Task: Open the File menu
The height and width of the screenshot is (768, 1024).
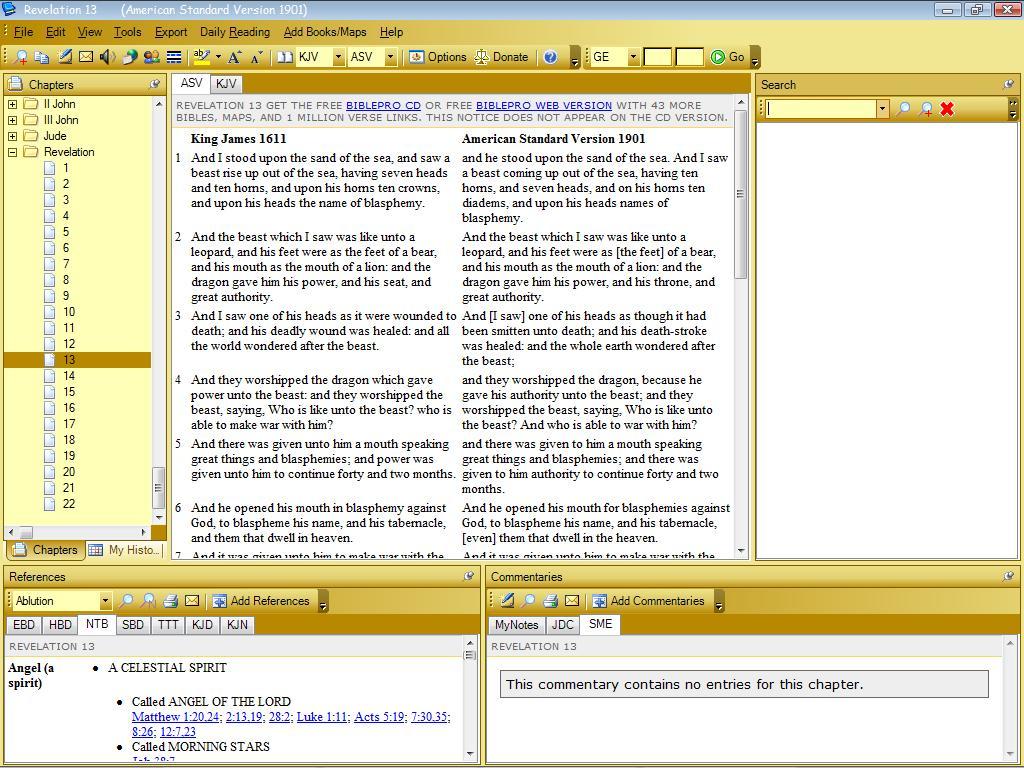Action: click(23, 32)
